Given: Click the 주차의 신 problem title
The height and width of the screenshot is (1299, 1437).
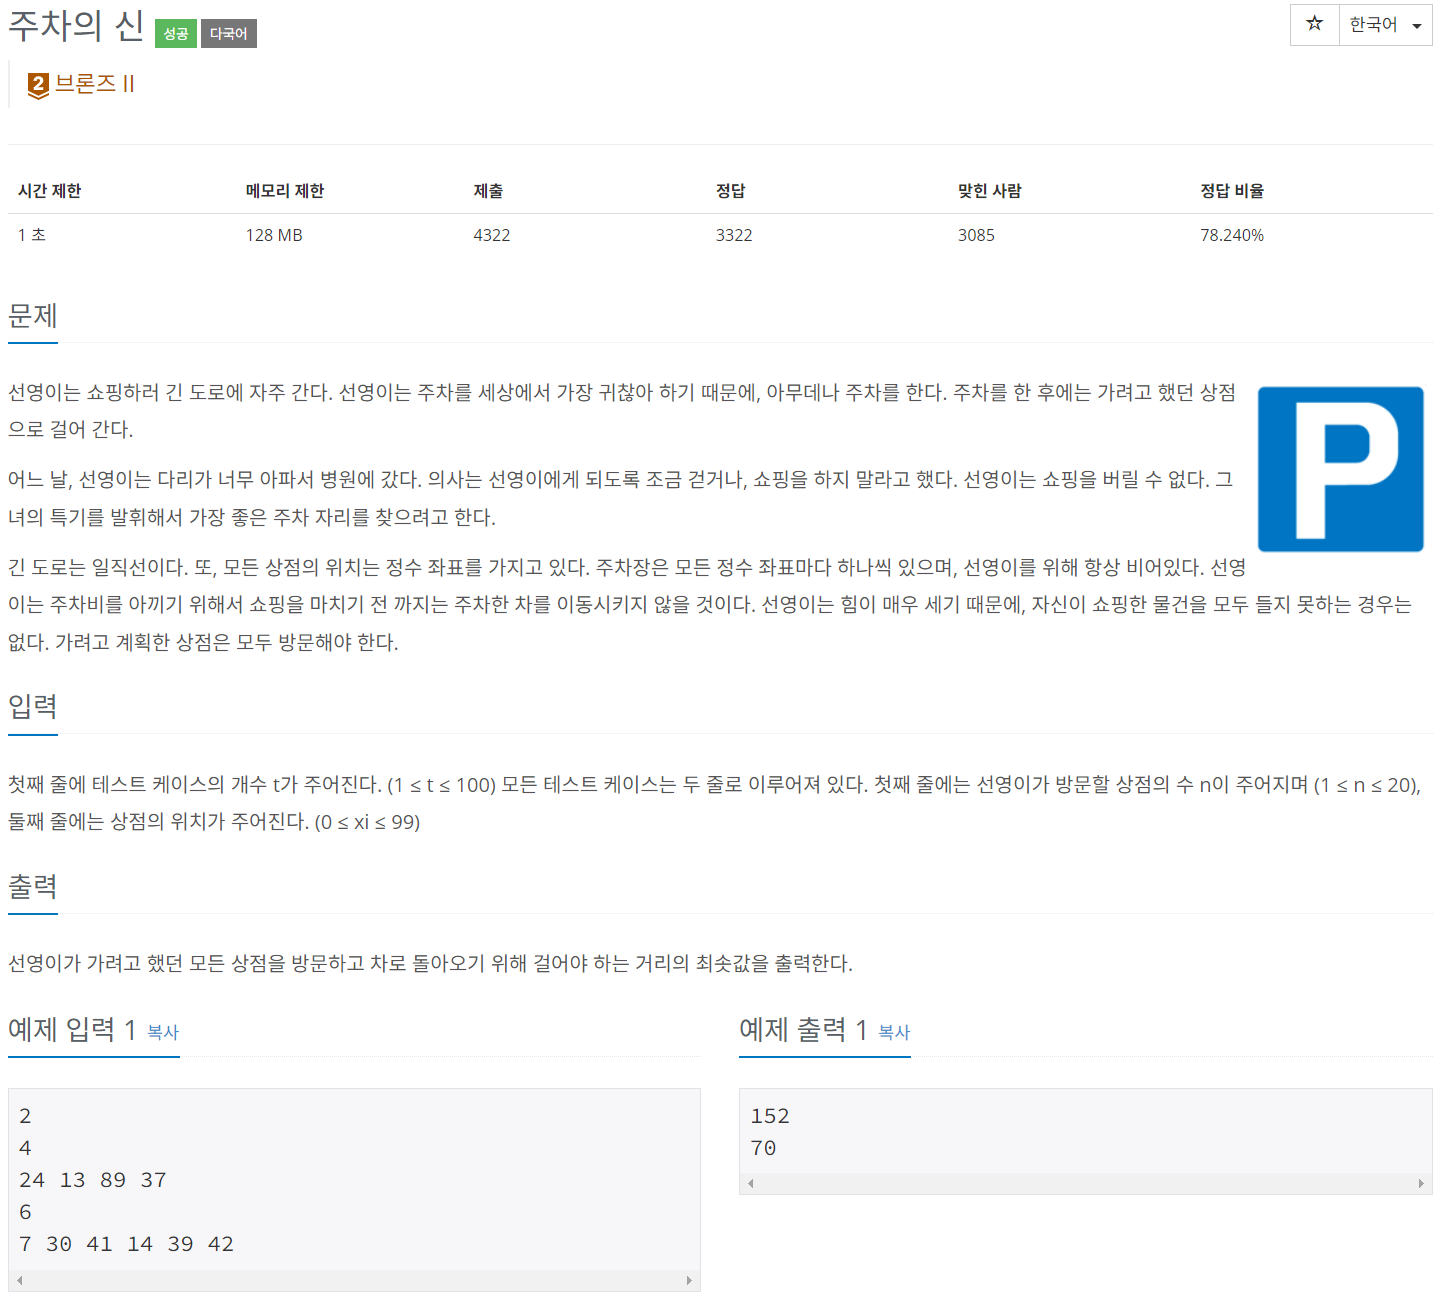Looking at the screenshot, I should pyautogui.click(x=76, y=26).
